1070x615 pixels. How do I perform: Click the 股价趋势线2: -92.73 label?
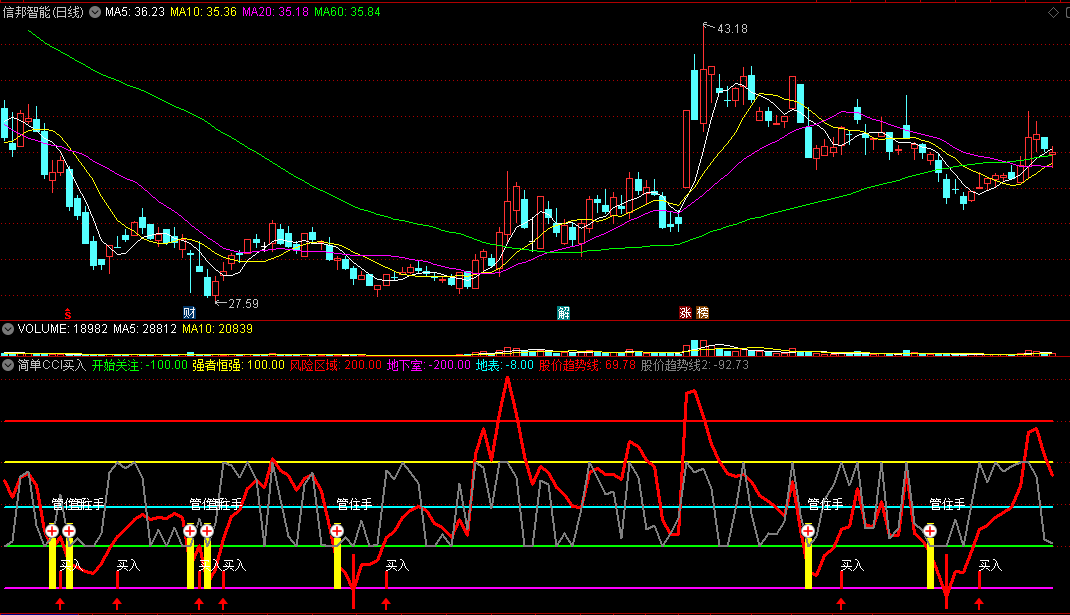tap(695, 365)
